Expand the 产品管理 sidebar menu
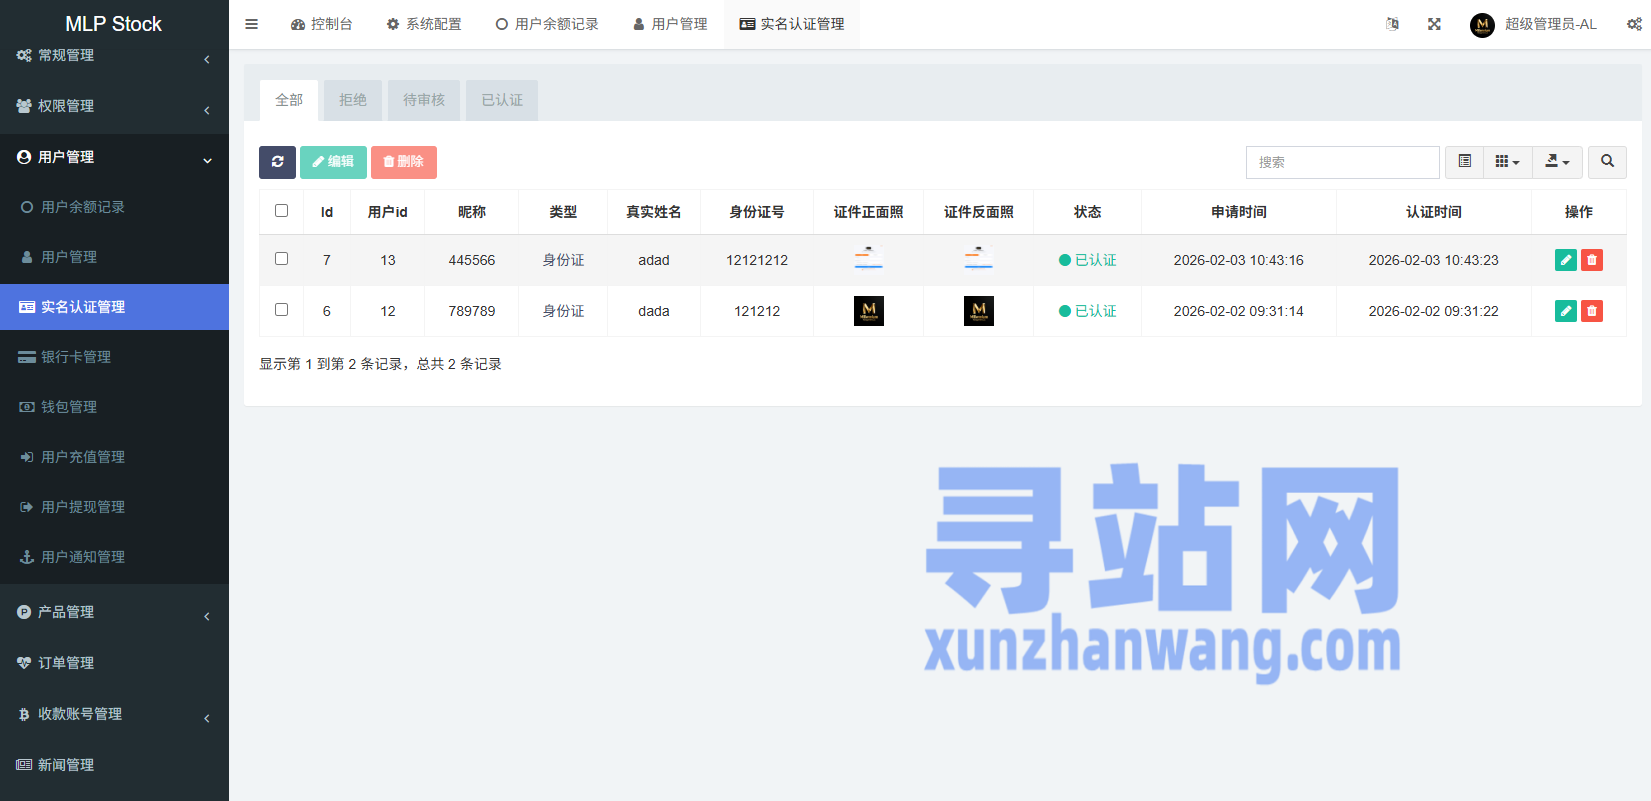 click(x=114, y=612)
